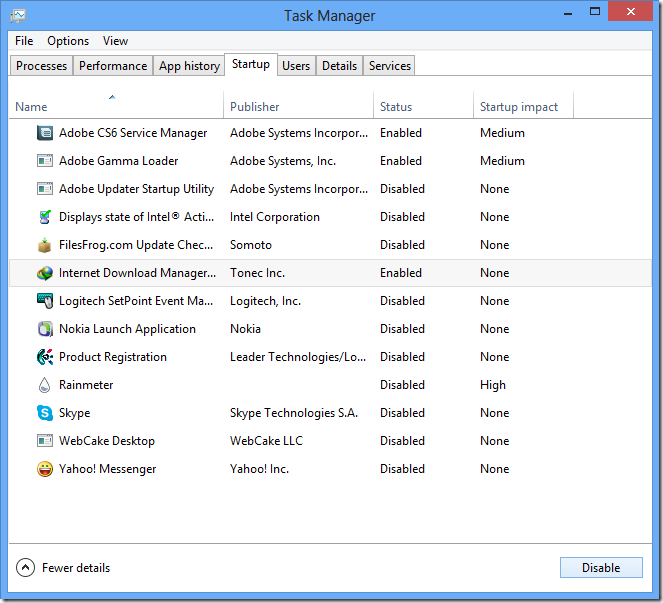
Task: Click the Internet Download Manager globe icon
Action: pyautogui.click(x=45, y=273)
